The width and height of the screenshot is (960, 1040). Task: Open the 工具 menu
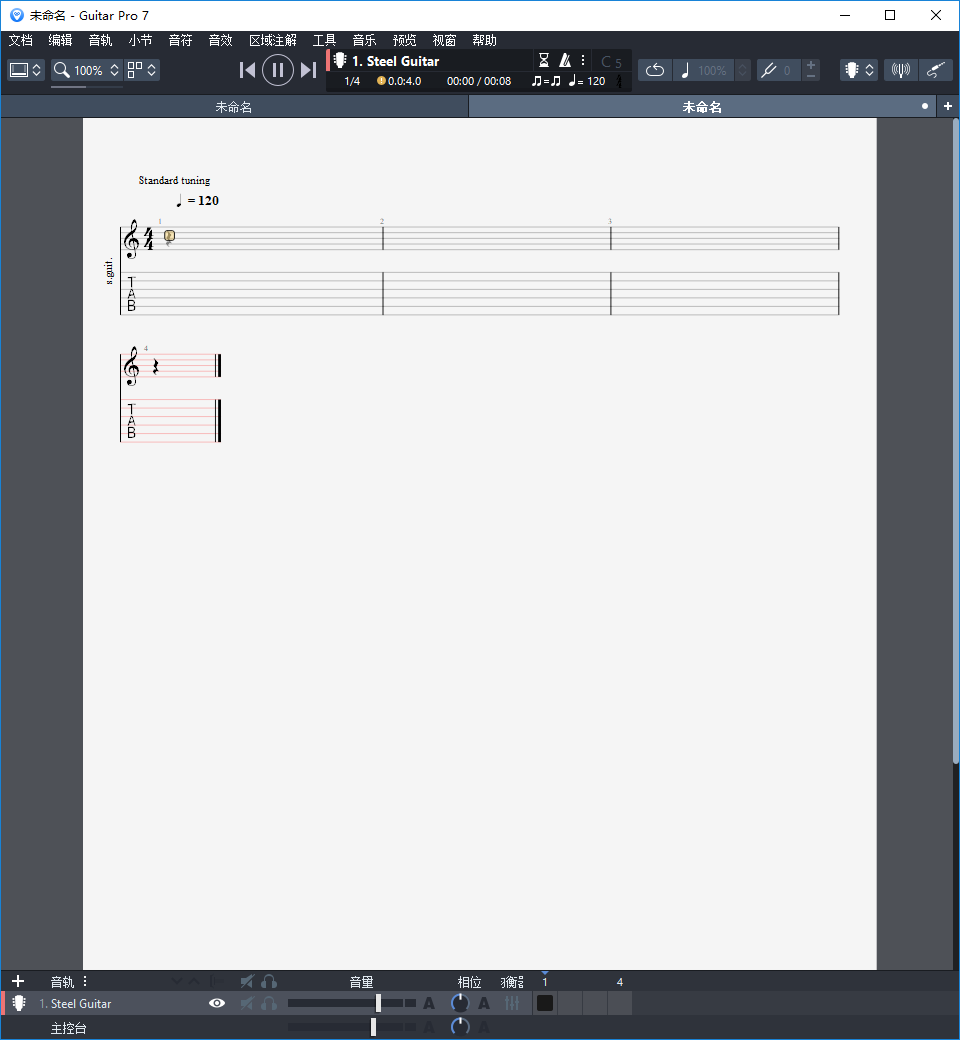pyautogui.click(x=324, y=40)
